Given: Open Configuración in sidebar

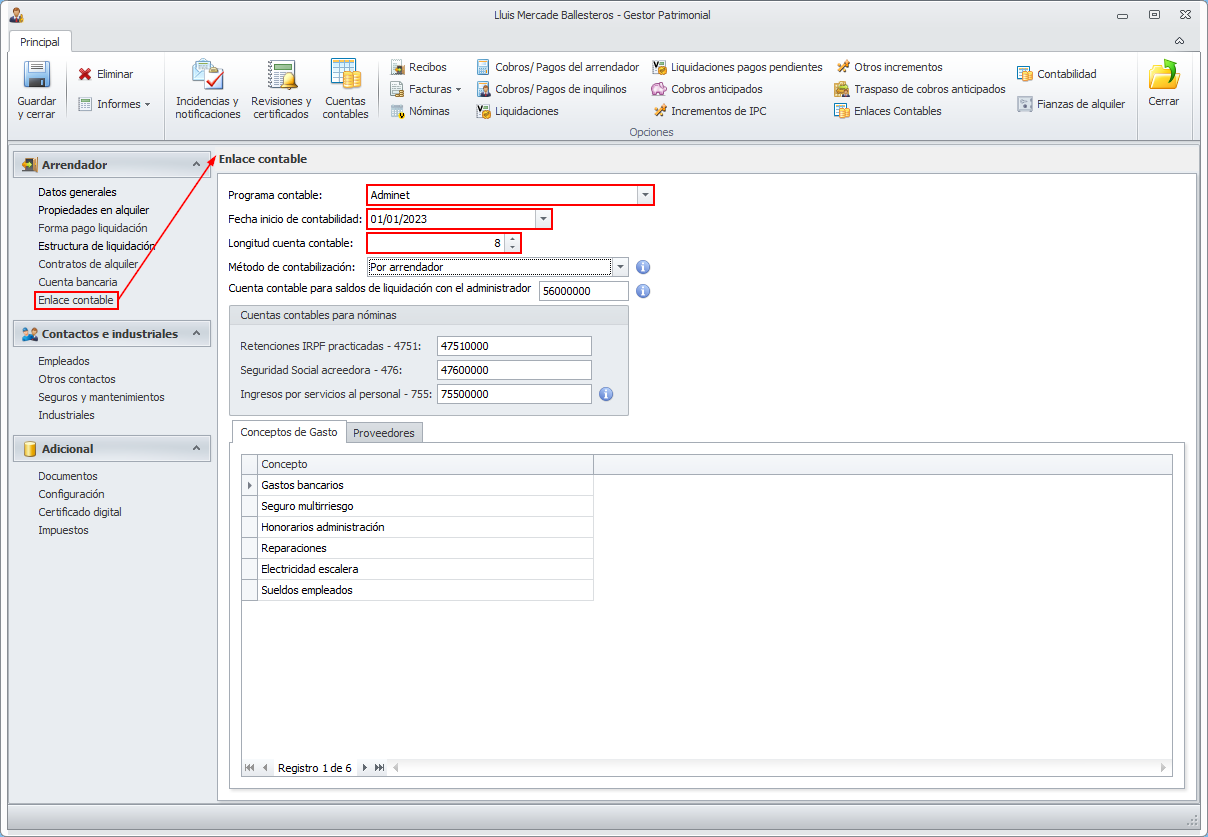Looking at the screenshot, I should [x=71, y=494].
